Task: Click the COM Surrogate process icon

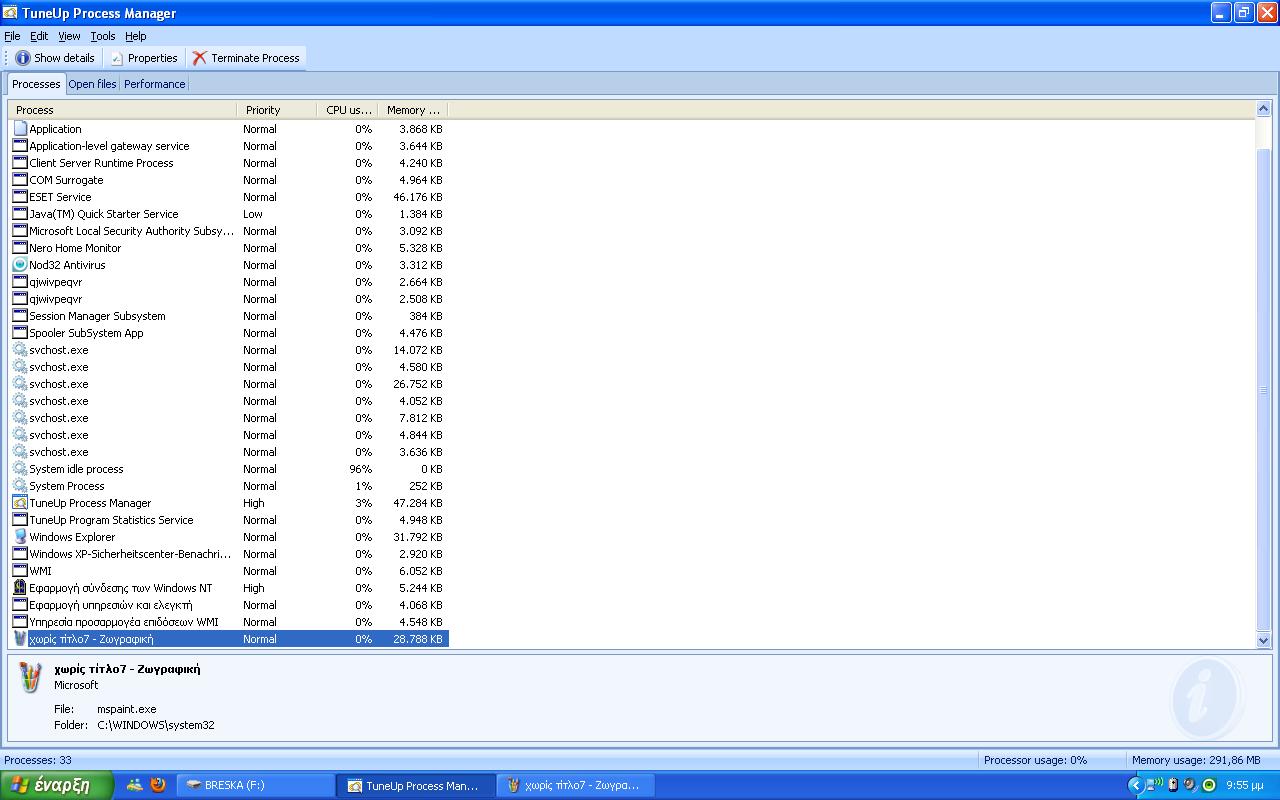Action: point(20,180)
